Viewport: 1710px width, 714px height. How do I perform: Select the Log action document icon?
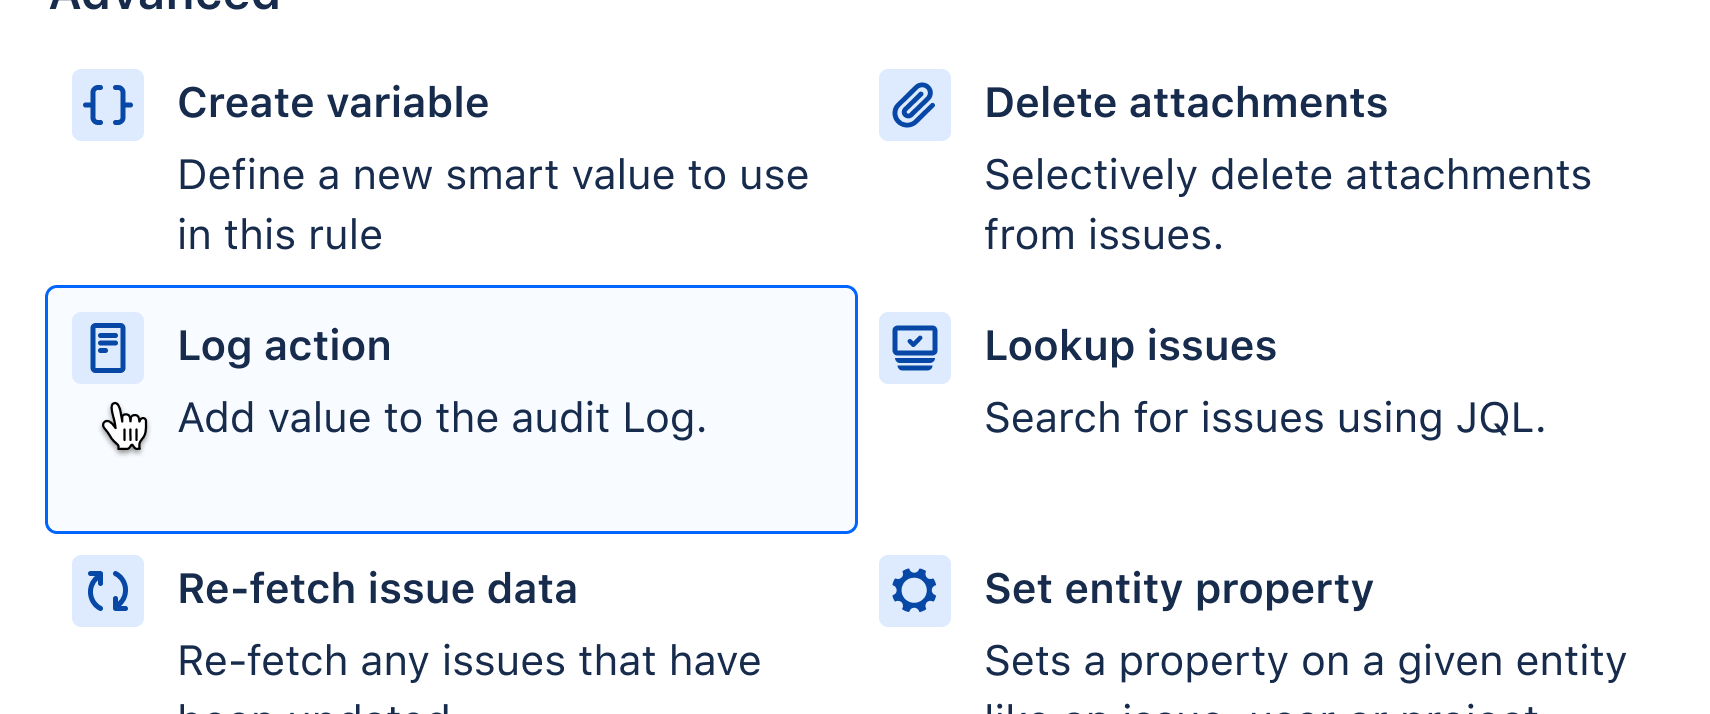pyautogui.click(x=107, y=347)
